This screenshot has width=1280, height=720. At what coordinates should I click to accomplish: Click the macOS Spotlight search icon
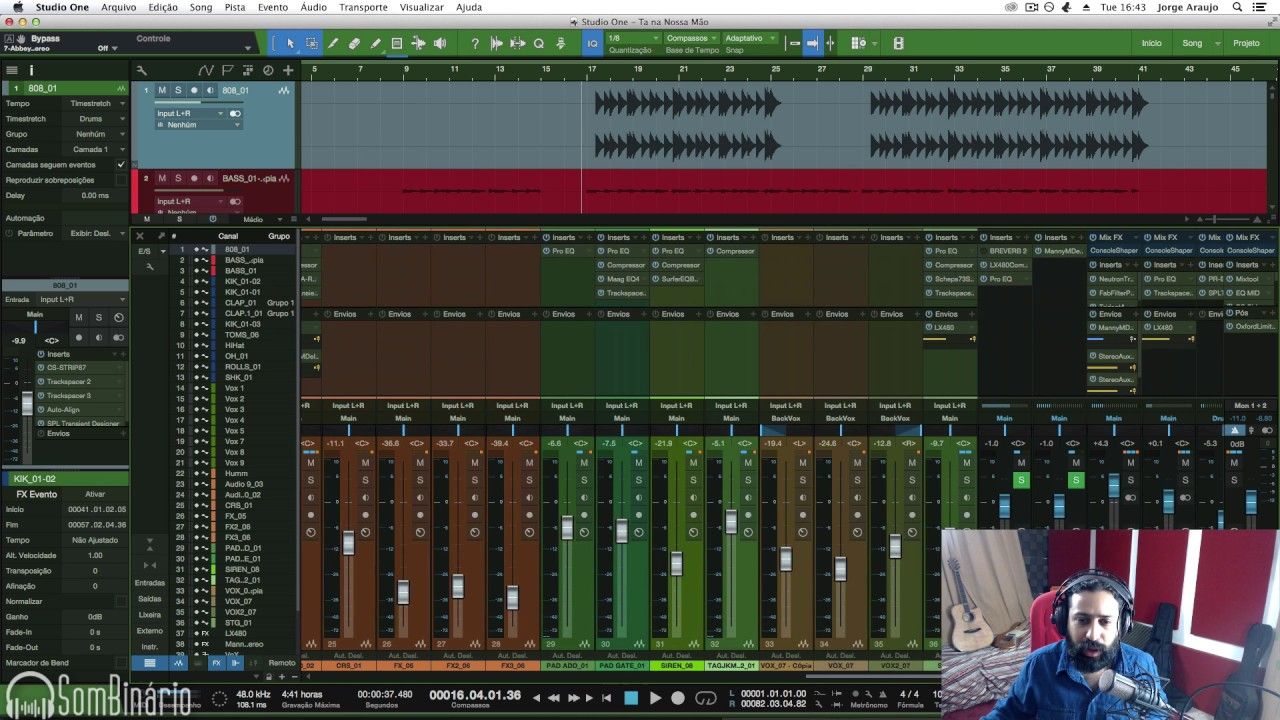1236,7
